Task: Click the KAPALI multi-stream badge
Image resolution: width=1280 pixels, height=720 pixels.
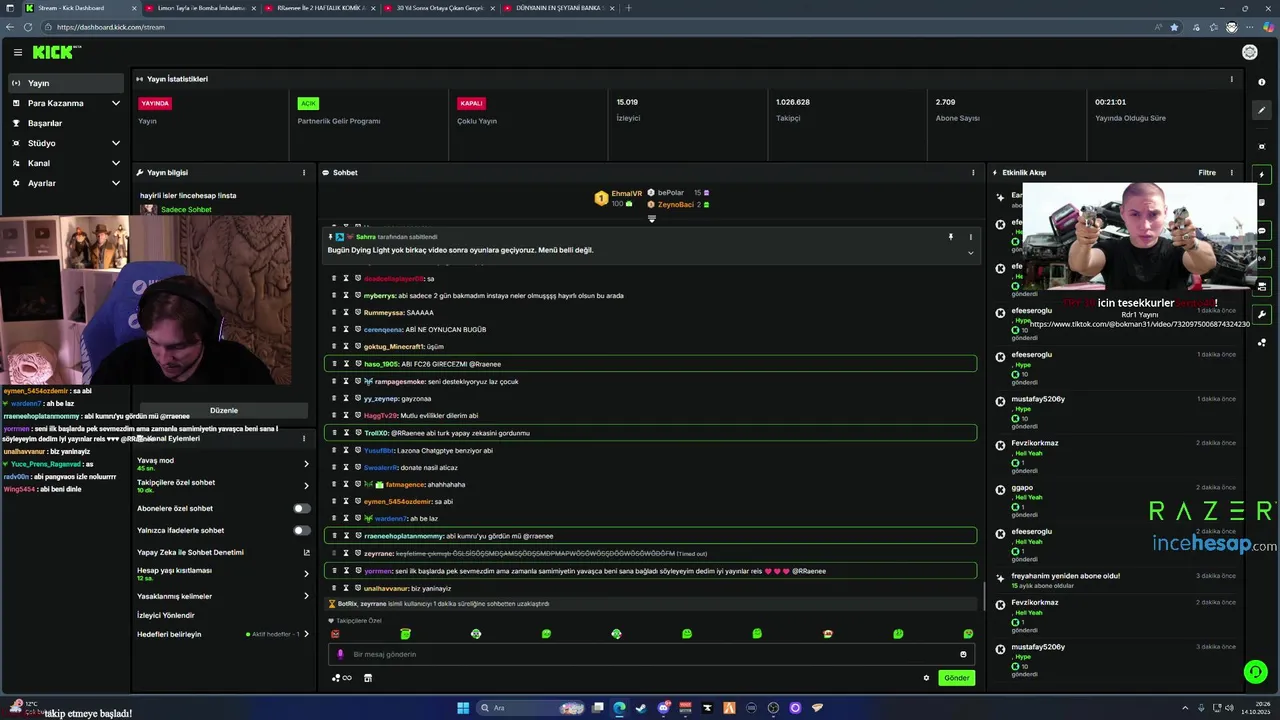Action: 471,103
